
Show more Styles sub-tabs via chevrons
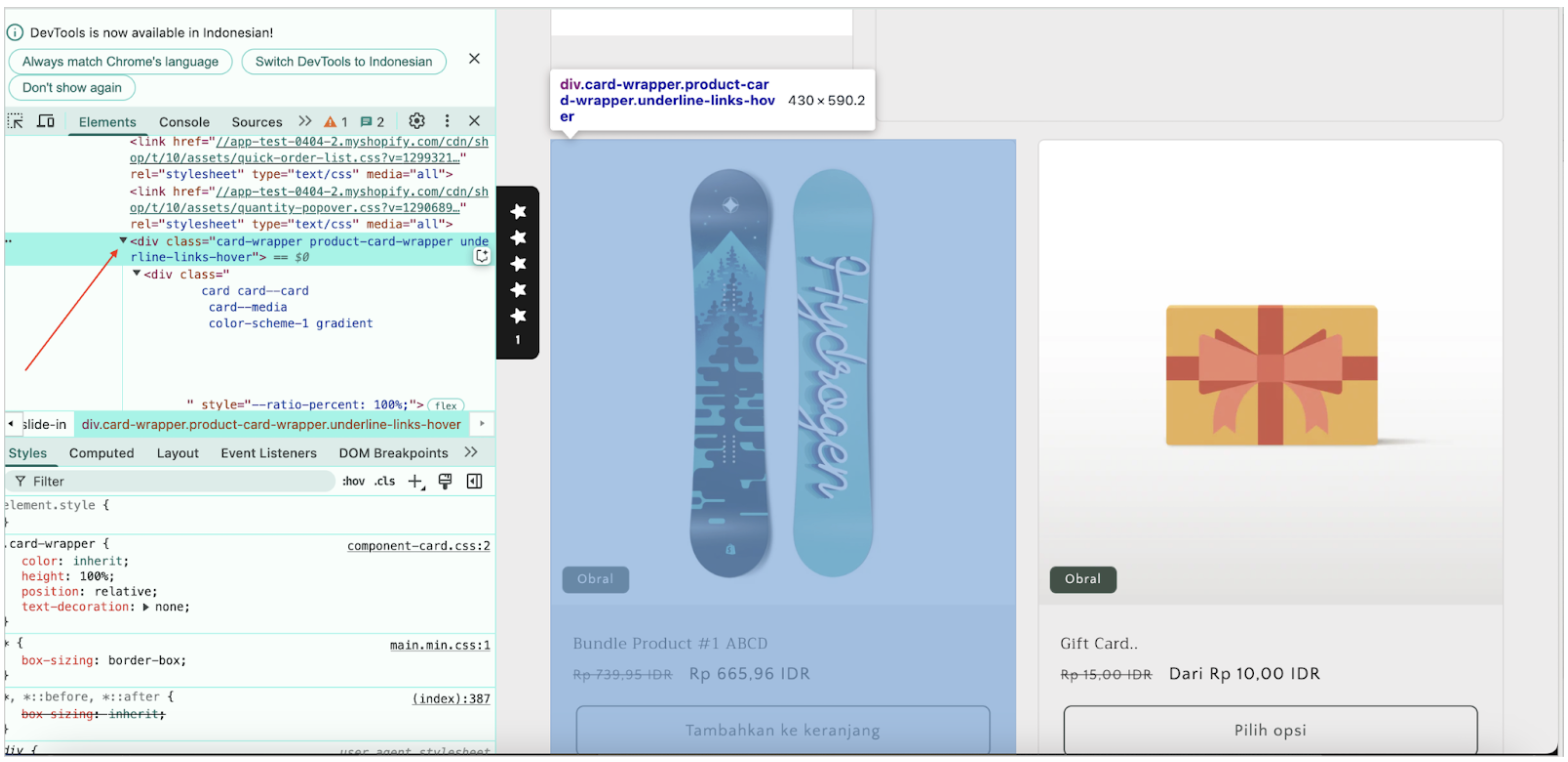(472, 453)
